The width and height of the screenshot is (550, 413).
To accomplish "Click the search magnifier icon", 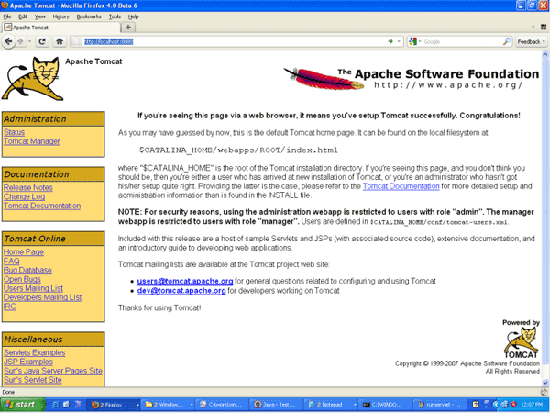I will [x=507, y=42].
